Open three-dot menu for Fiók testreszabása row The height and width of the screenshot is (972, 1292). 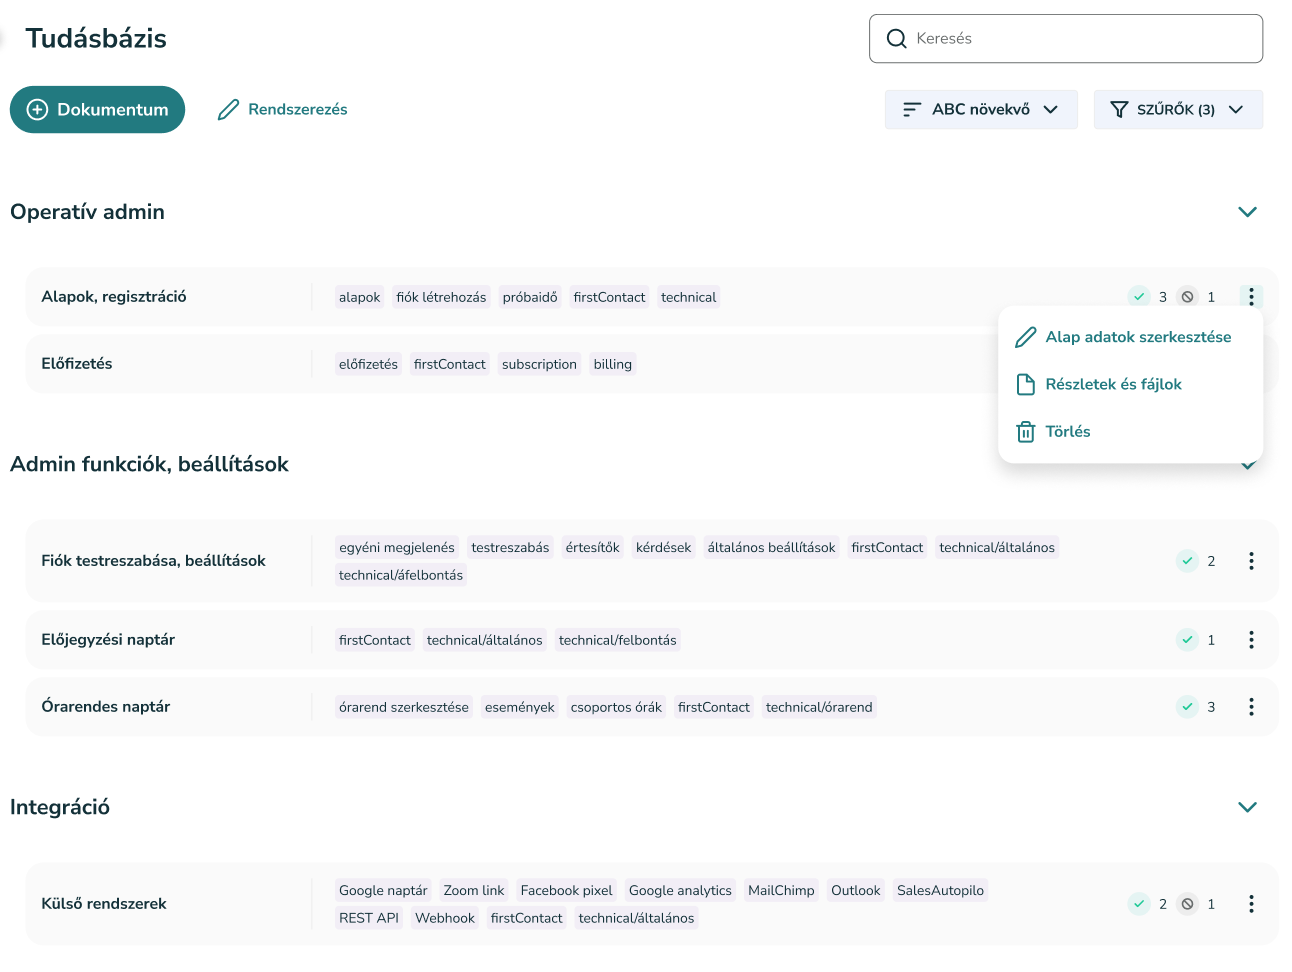[1250, 561]
